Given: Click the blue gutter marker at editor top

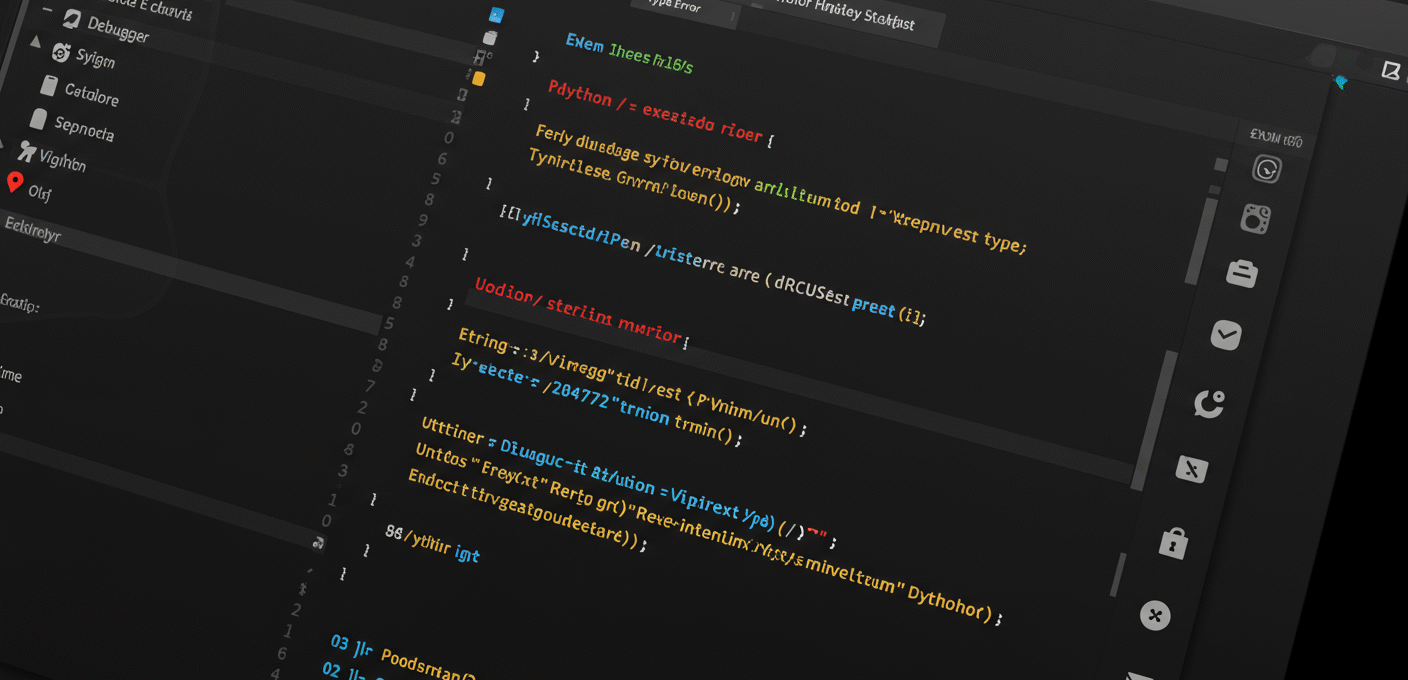Looking at the screenshot, I should [x=496, y=15].
